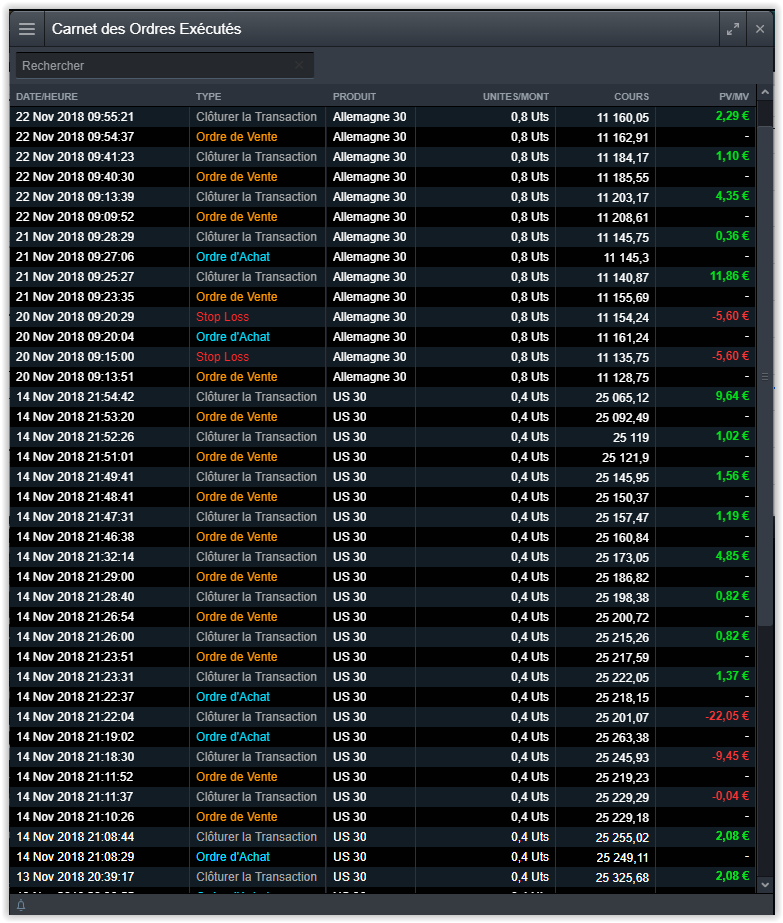Sort by UNITES/MONT column header
This screenshot has height=923, width=783.
click(x=515, y=97)
